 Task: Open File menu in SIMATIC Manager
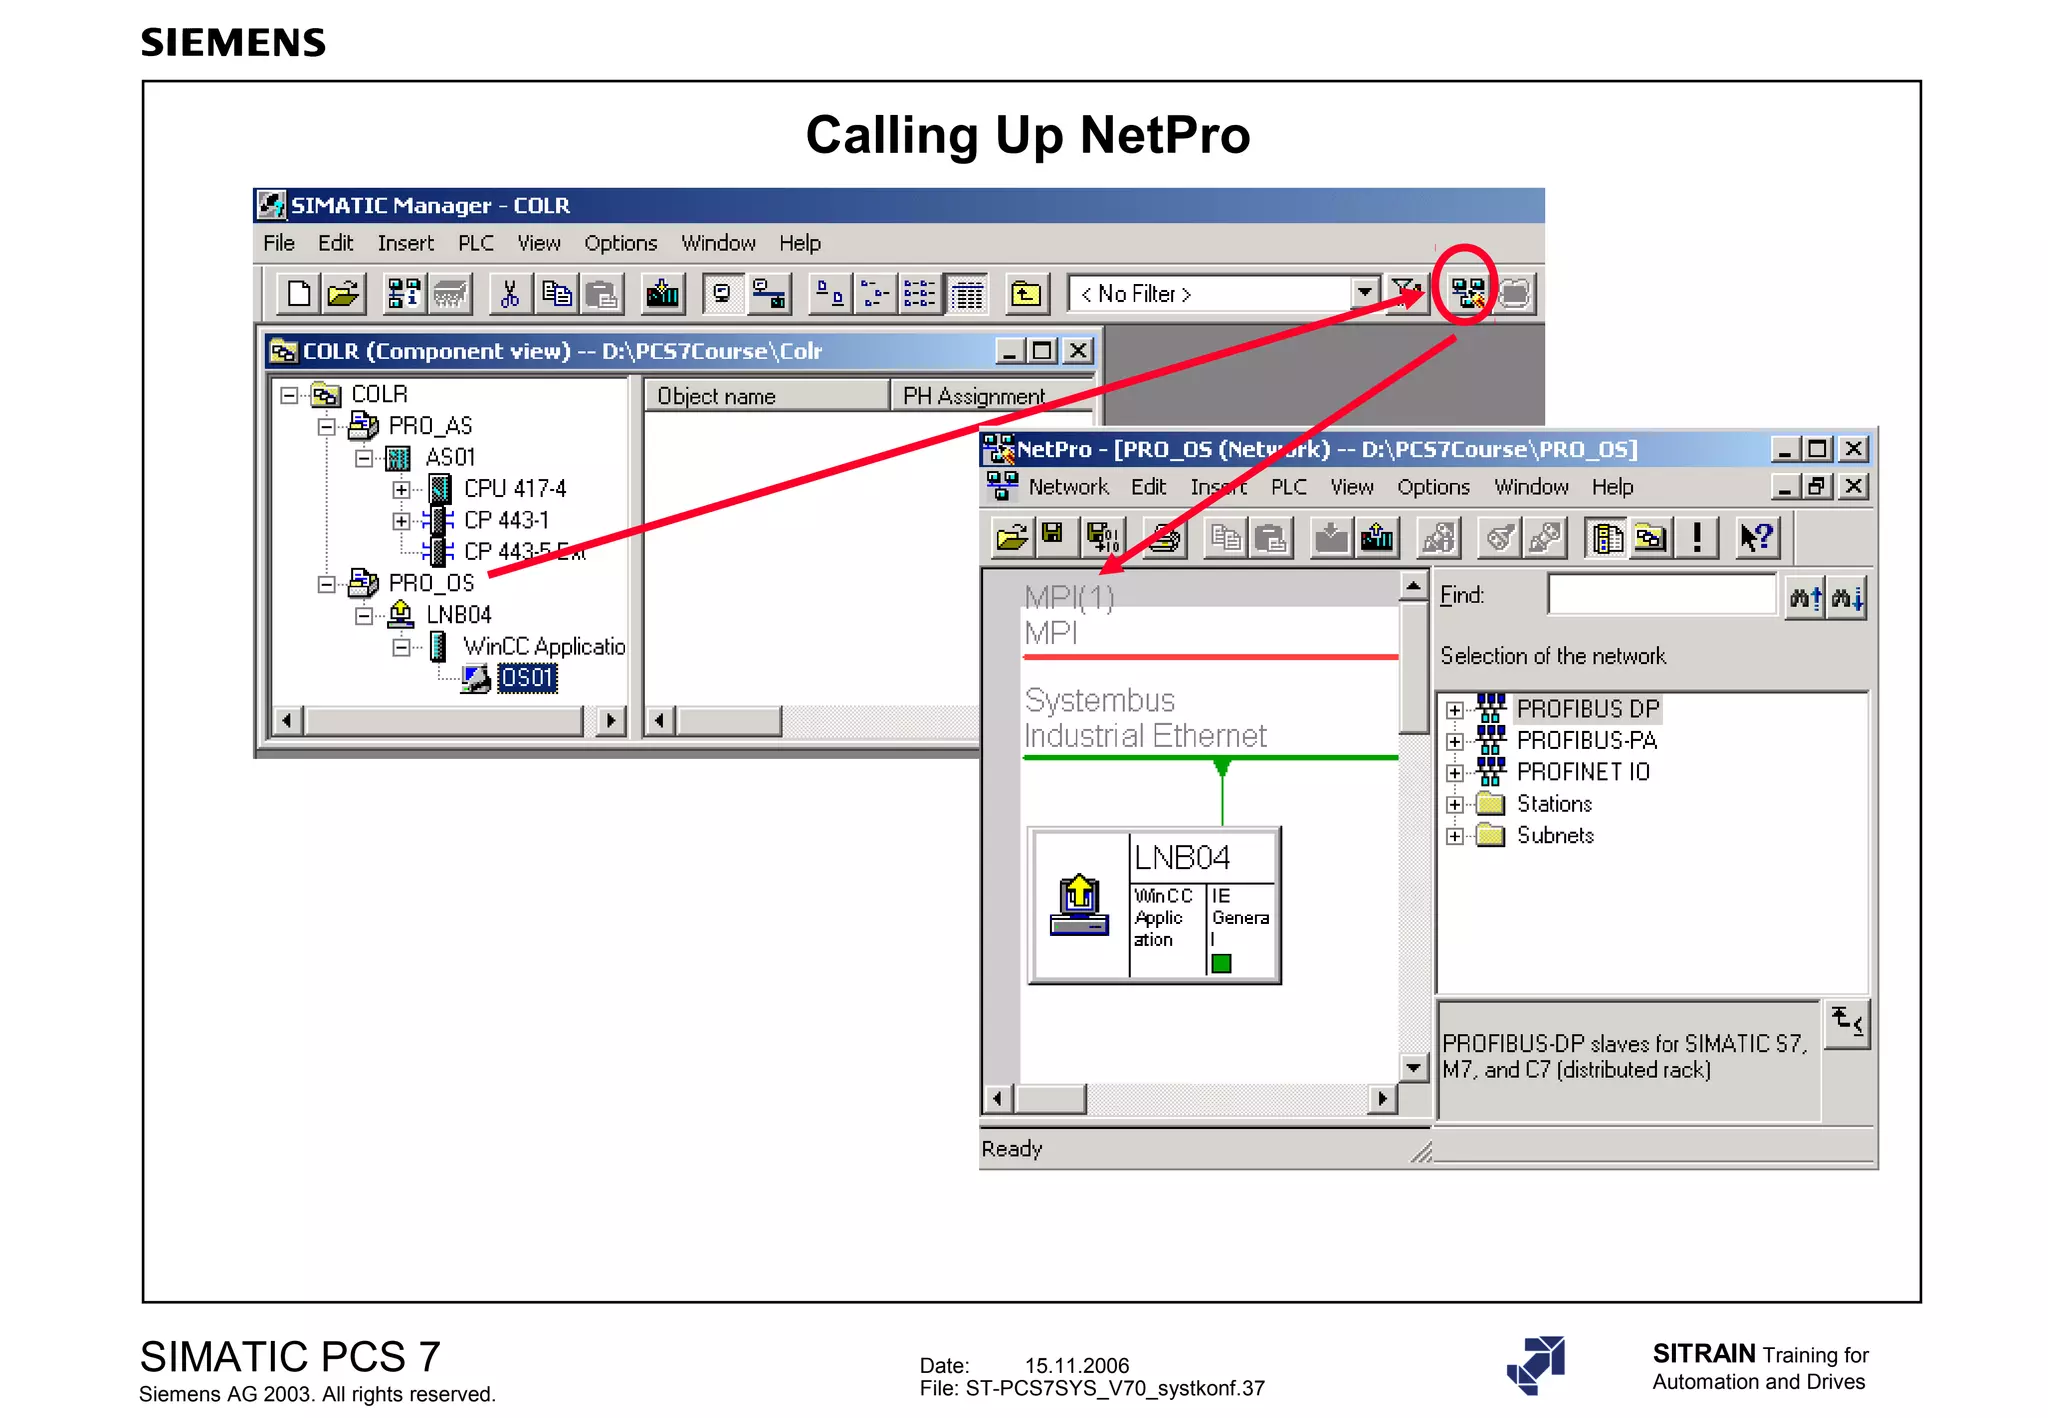[279, 243]
